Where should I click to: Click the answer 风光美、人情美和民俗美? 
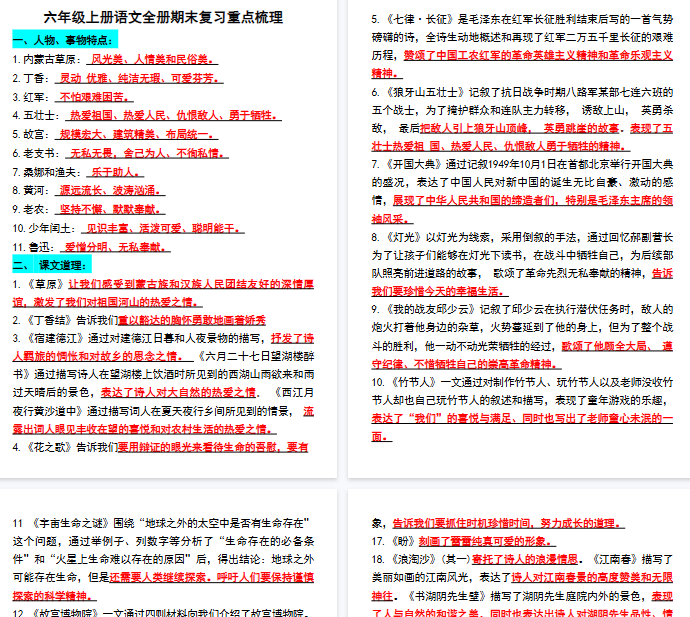pos(152,59)
